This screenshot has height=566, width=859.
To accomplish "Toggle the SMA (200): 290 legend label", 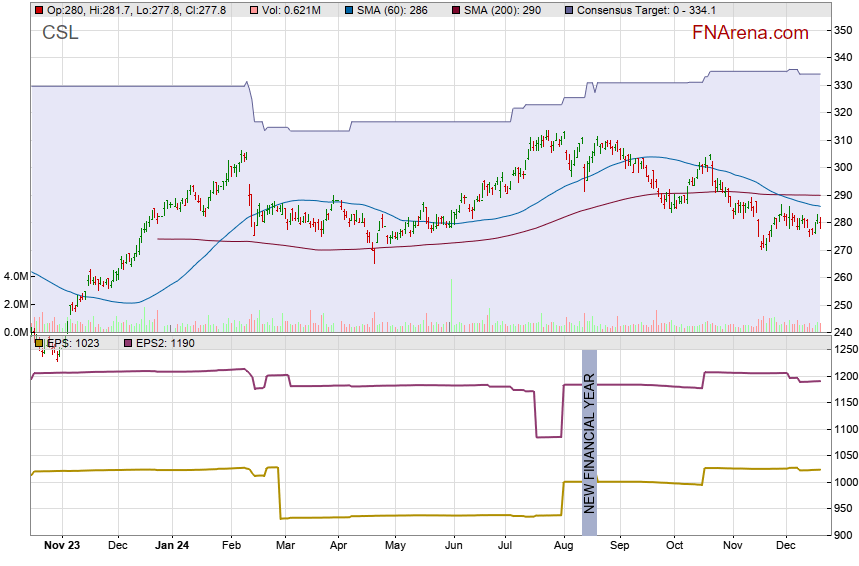I will tap(508, 9).
